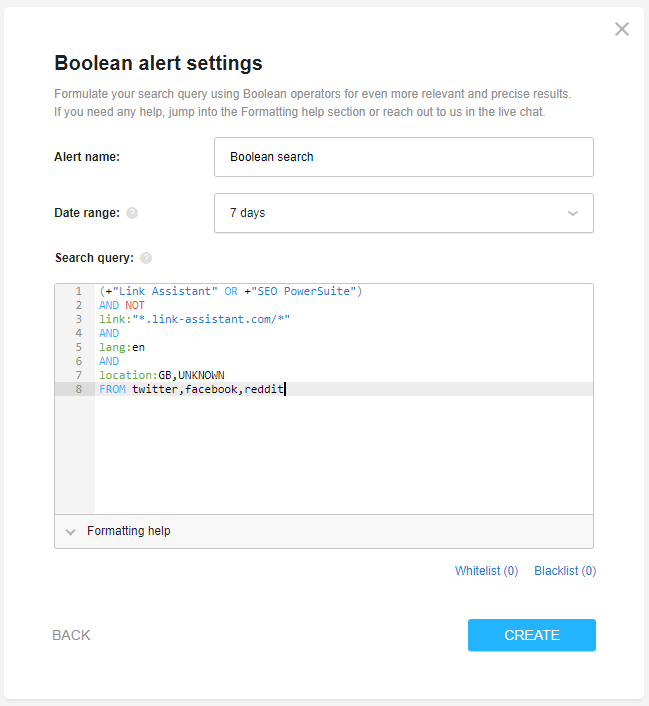Click the FROM twitter,facebook,reddit line
The image size is (649, 706).
pyautogui.click(x=192, y=389)
